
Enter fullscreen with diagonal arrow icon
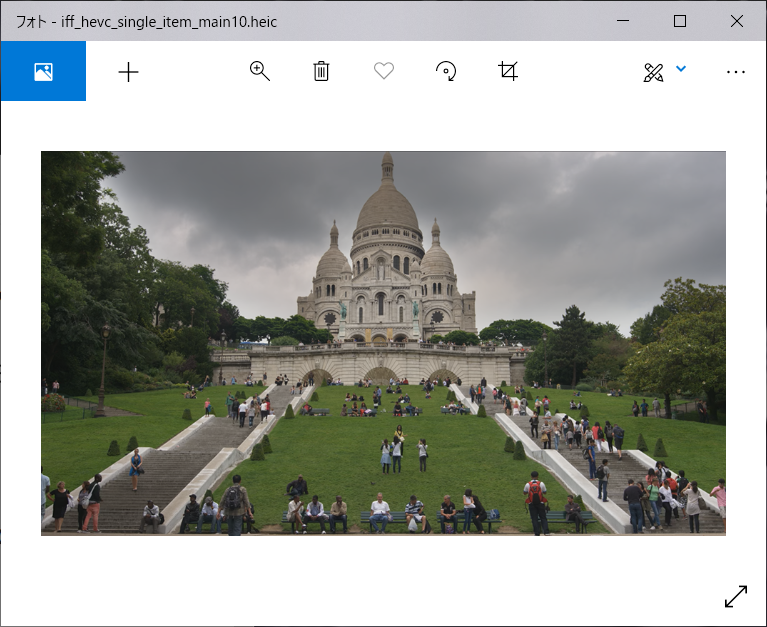[736, 596]
